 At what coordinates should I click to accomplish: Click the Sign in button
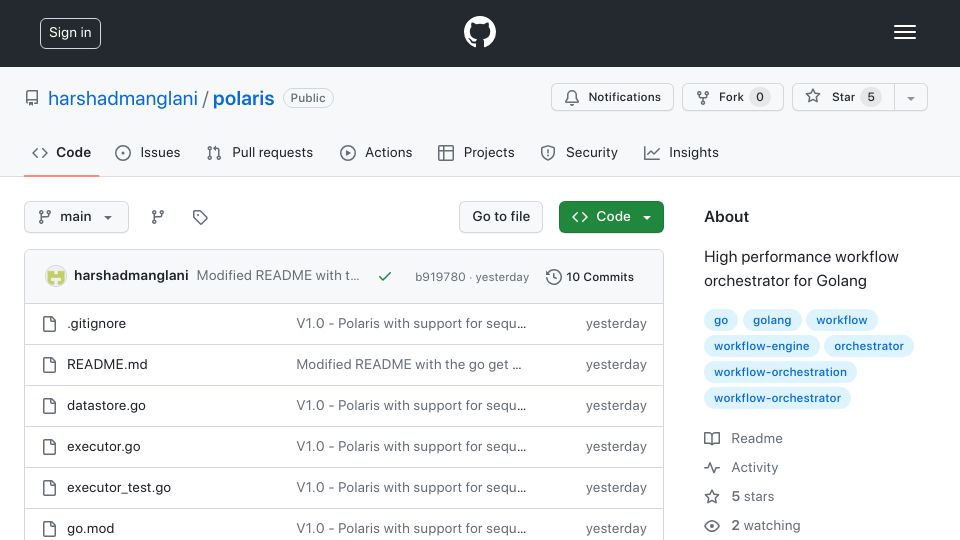point(70,33)
